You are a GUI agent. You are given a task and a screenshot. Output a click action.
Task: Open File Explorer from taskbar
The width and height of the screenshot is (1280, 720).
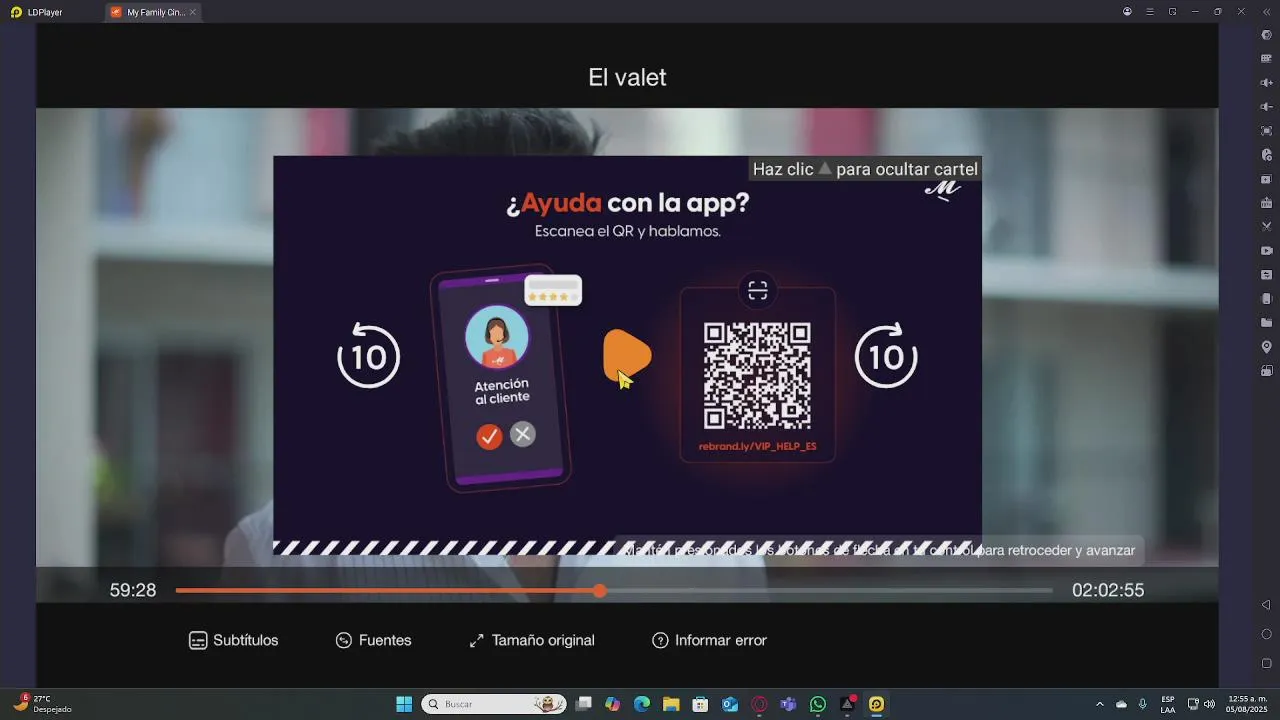(x=671, y=704)
